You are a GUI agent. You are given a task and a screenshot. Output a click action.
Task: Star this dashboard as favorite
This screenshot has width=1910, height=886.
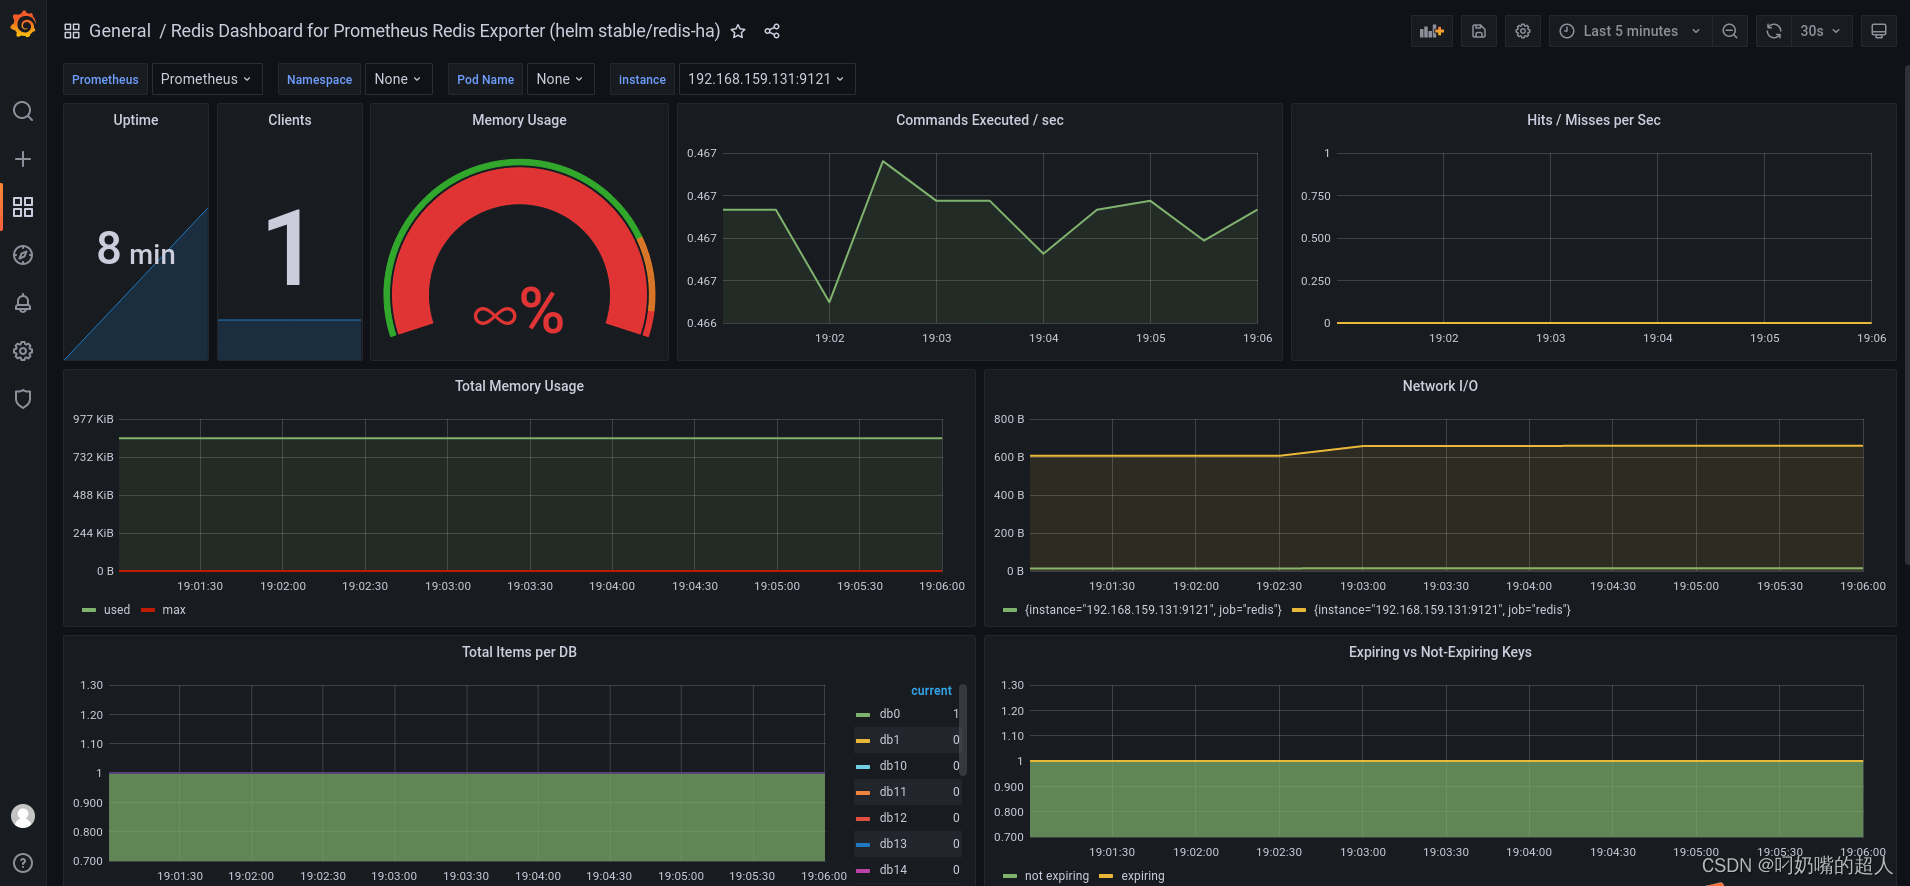(738, 31)
